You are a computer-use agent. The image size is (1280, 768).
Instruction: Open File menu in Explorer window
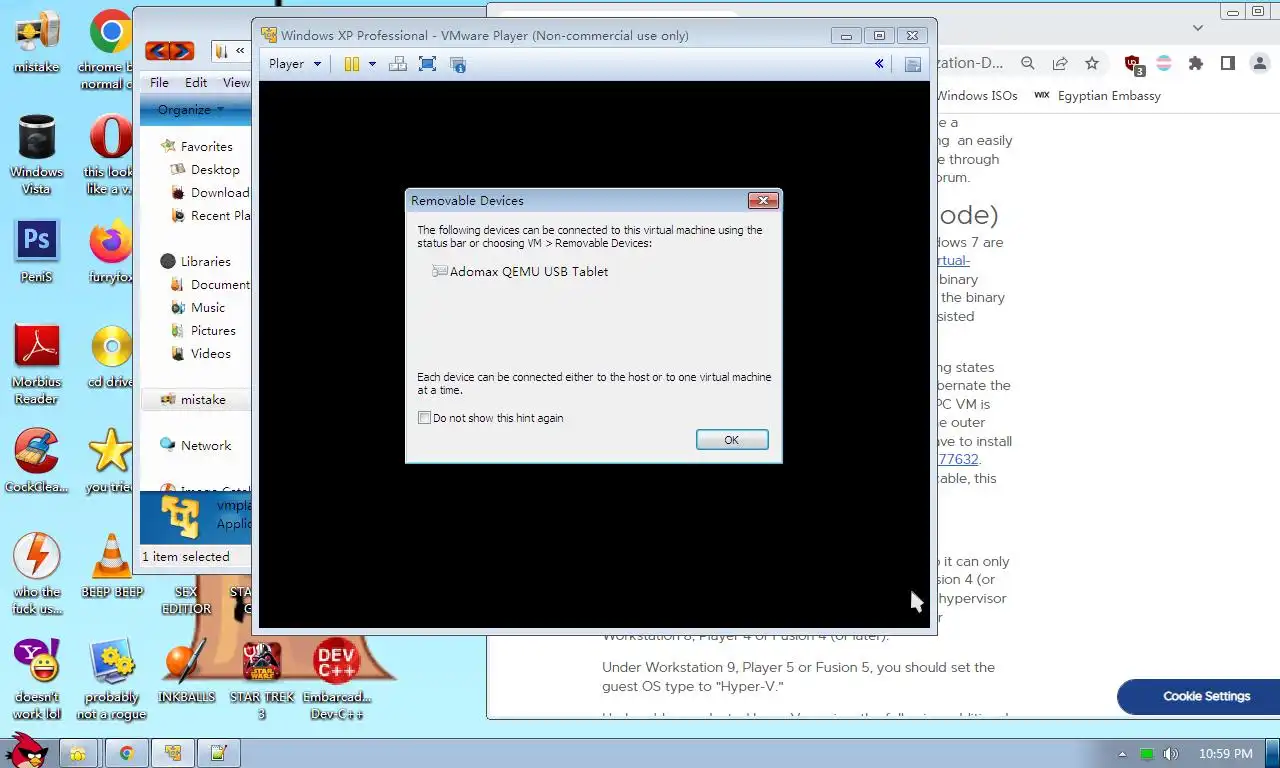pos(160,83)
